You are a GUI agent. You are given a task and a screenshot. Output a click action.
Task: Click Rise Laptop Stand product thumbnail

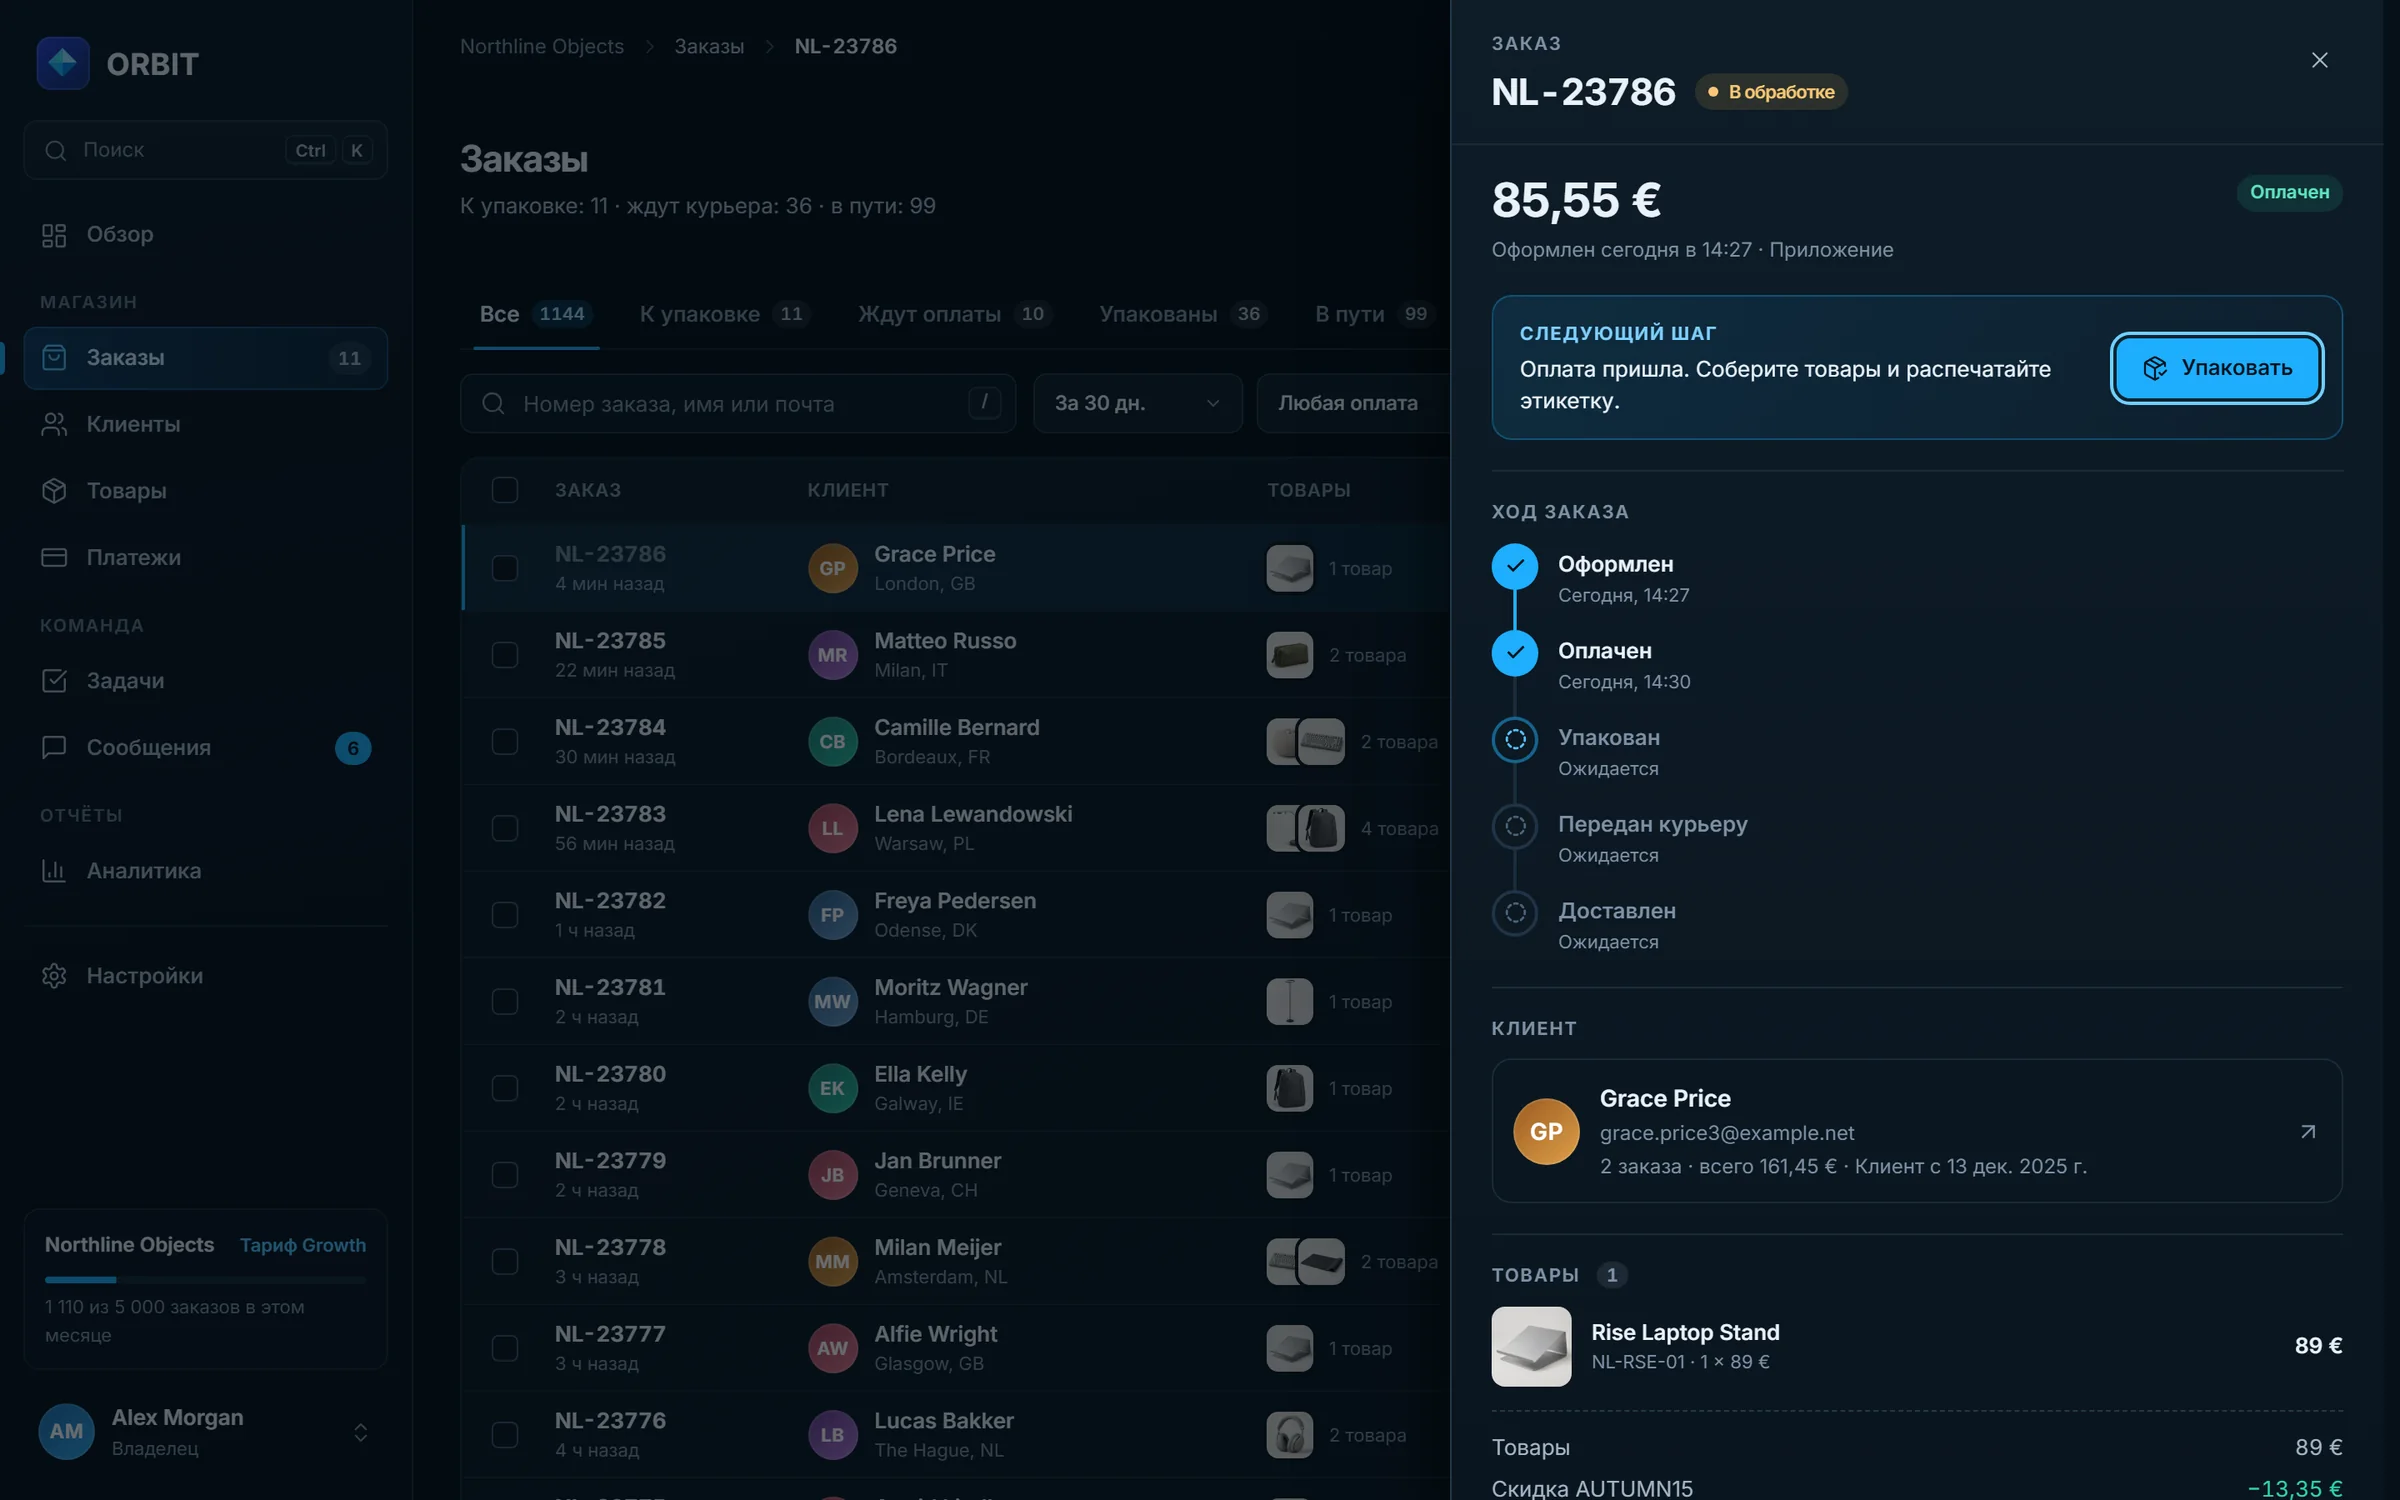pos(1531,1346)
